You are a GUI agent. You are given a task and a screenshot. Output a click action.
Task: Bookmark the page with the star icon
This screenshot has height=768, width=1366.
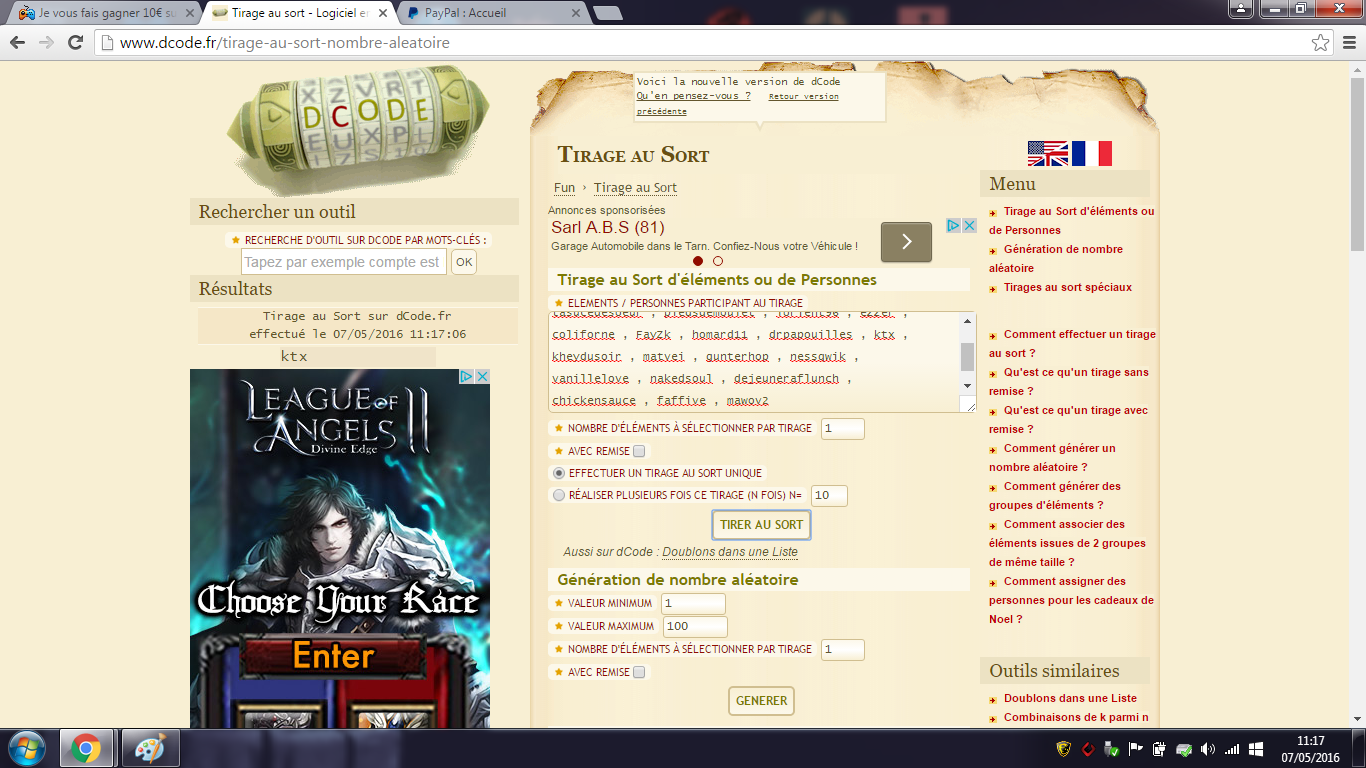[x=1321, y=43]
